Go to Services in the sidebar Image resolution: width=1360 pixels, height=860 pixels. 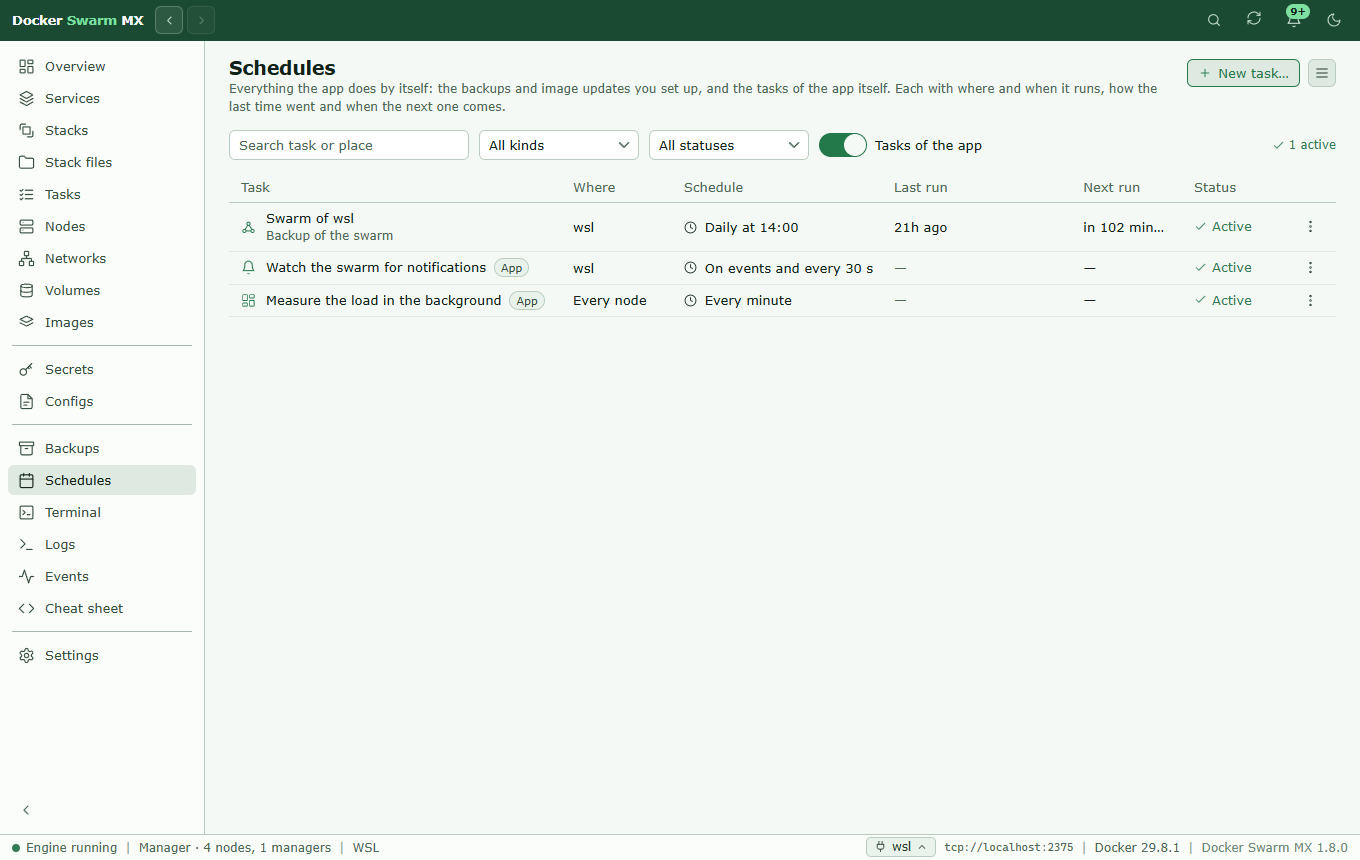(102, 98)
